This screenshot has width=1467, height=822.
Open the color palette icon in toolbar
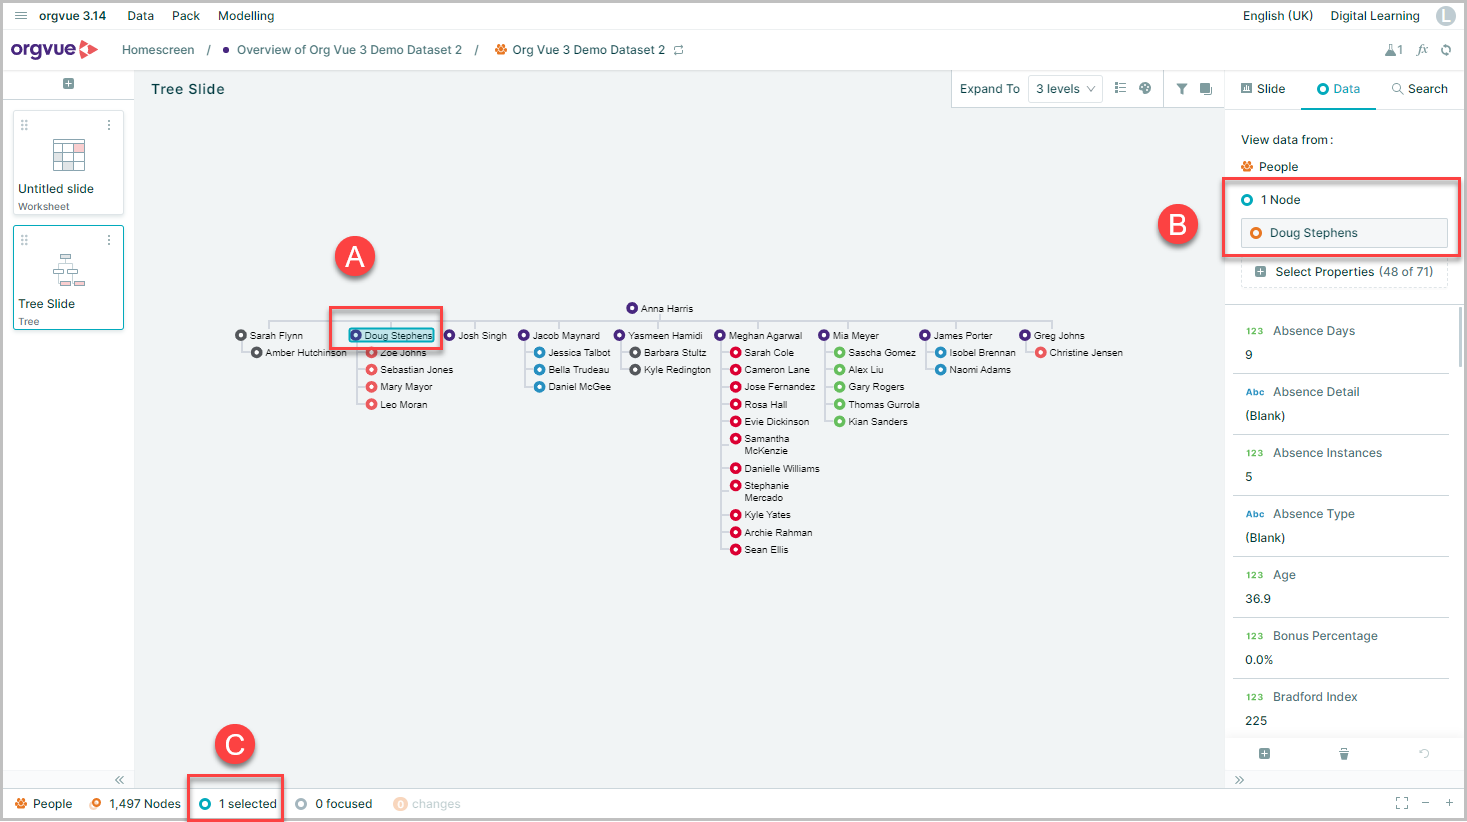[x=1145, y=89]
